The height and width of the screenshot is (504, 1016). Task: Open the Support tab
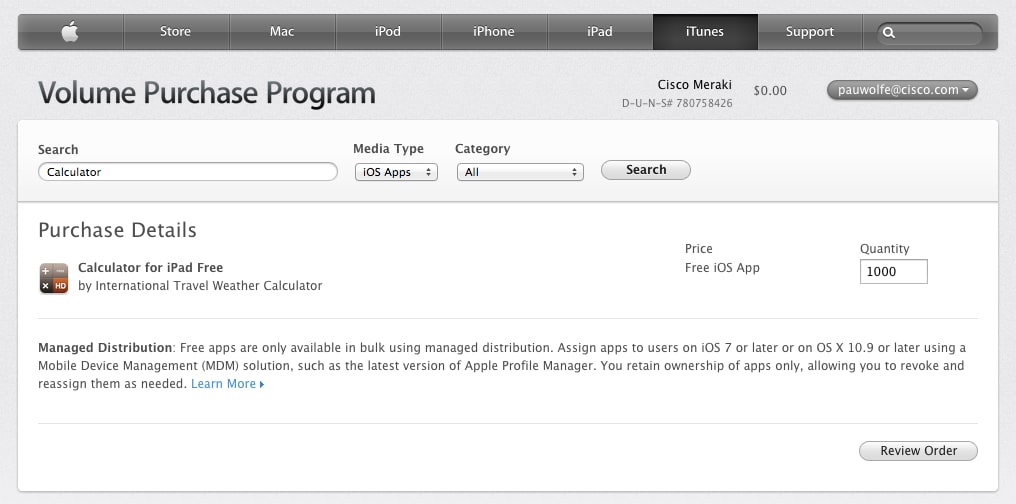[810, 32]
